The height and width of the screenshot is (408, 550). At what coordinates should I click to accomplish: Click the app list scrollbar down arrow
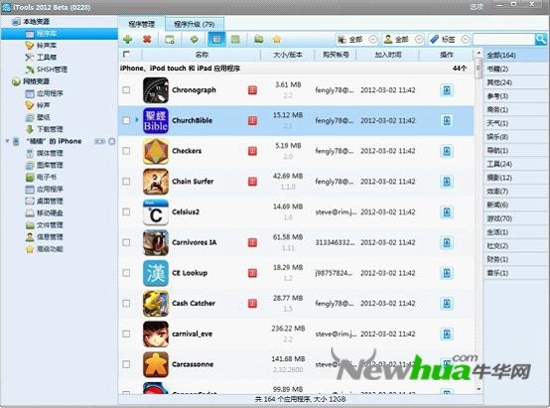[478, 389]
